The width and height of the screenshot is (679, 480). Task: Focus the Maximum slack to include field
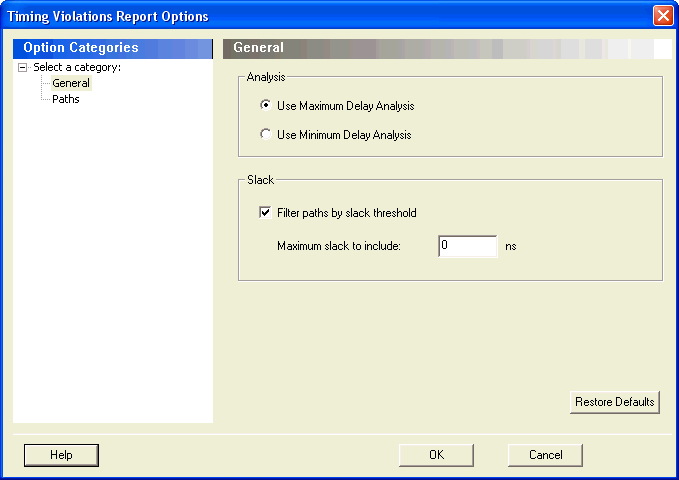click(x=468, y=246)
